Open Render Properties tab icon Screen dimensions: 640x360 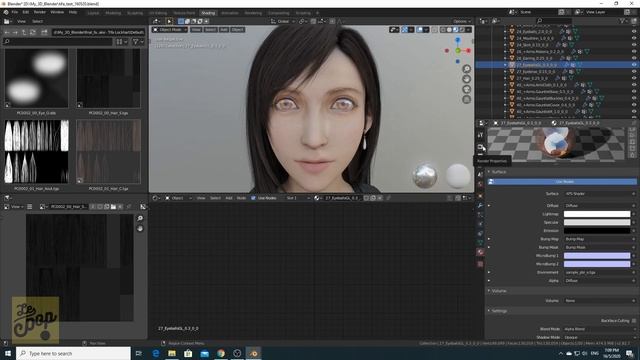(480, 147)
